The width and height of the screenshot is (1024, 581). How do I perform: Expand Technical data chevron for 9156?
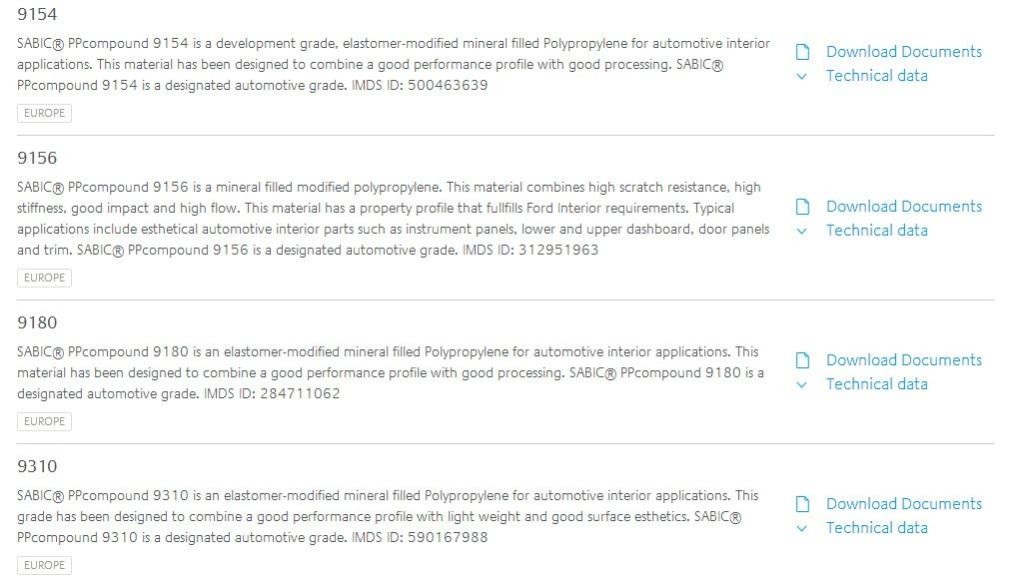[801, 231]
